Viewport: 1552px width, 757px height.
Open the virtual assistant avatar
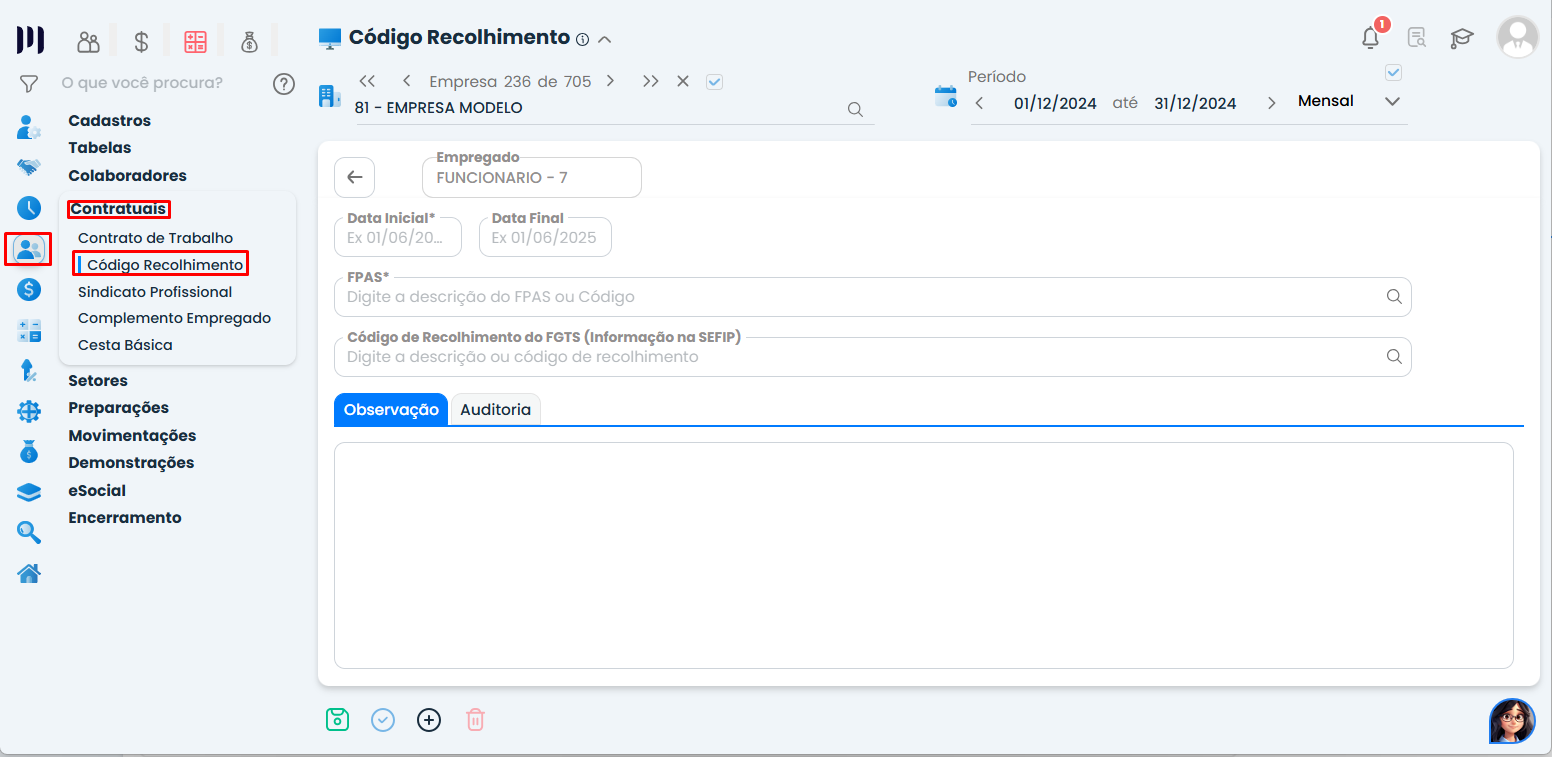click(1512, 721)
